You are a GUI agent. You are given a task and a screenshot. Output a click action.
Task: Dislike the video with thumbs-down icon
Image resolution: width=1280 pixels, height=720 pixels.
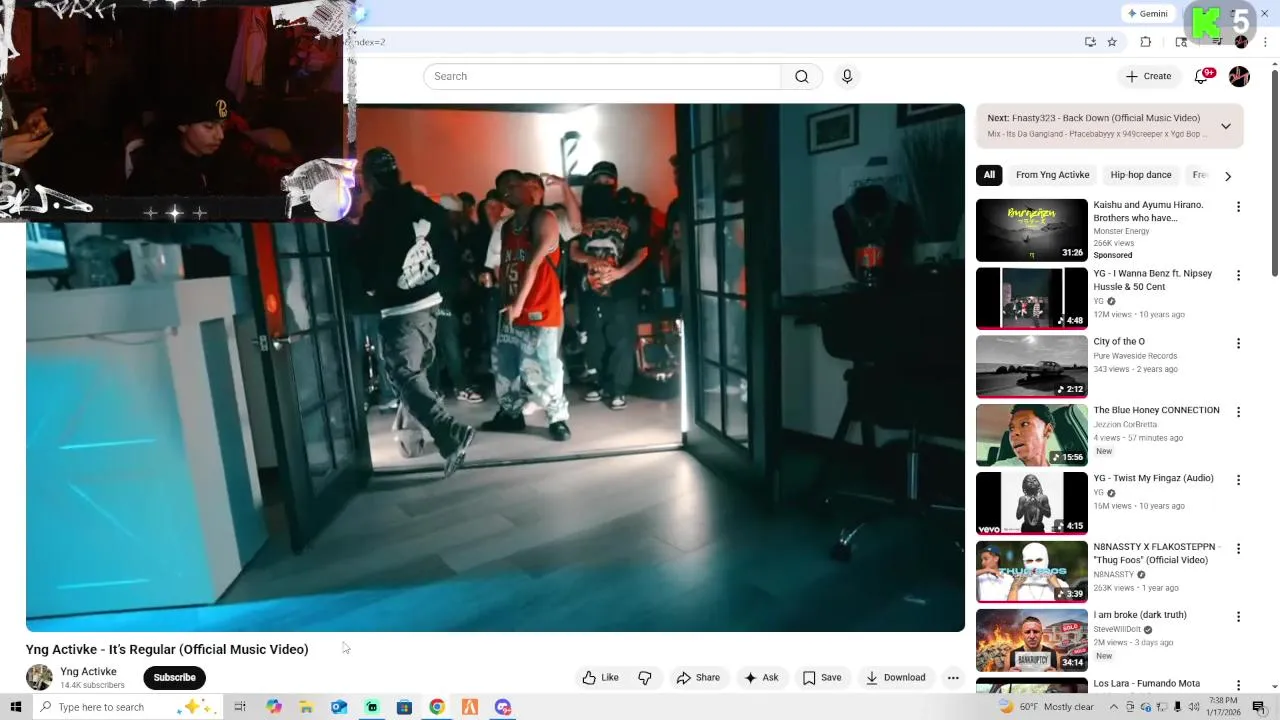pos(645,677)
